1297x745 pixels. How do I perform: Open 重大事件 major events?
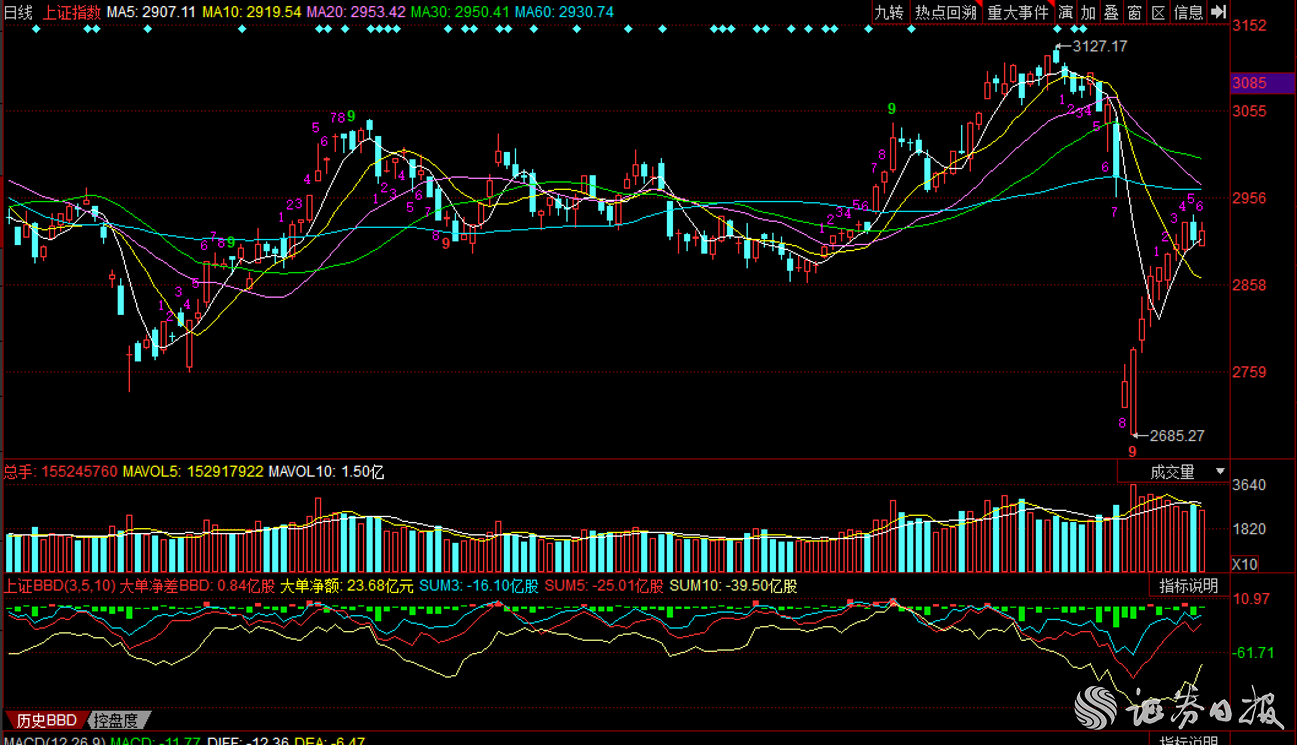coord(1018,12)
